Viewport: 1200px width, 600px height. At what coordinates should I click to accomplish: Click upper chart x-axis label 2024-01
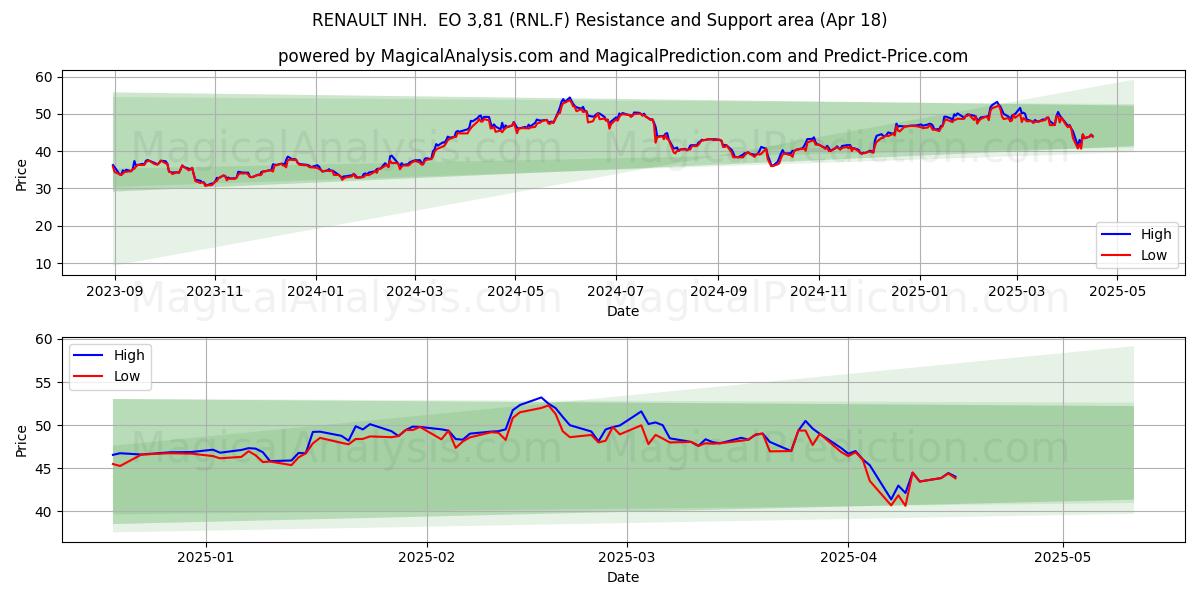click(x=316, y=291)
